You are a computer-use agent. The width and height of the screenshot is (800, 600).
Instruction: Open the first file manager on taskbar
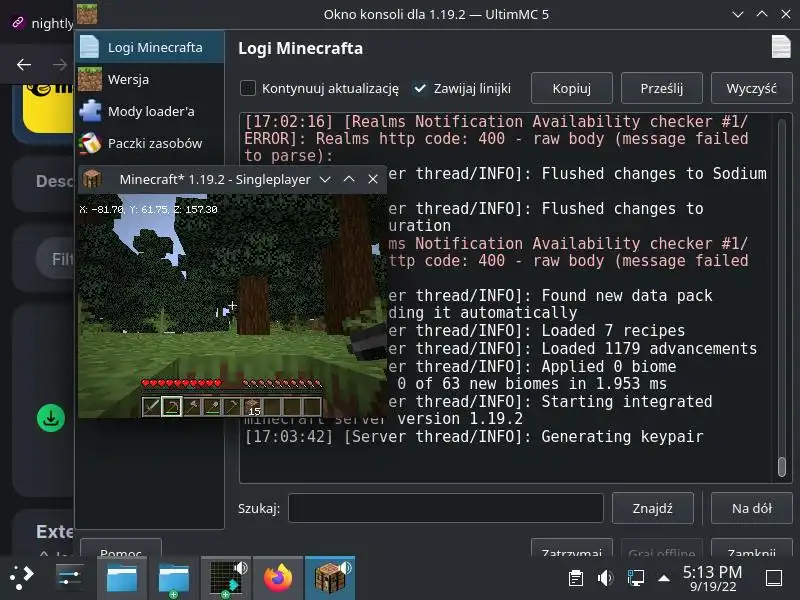(122, 578)
